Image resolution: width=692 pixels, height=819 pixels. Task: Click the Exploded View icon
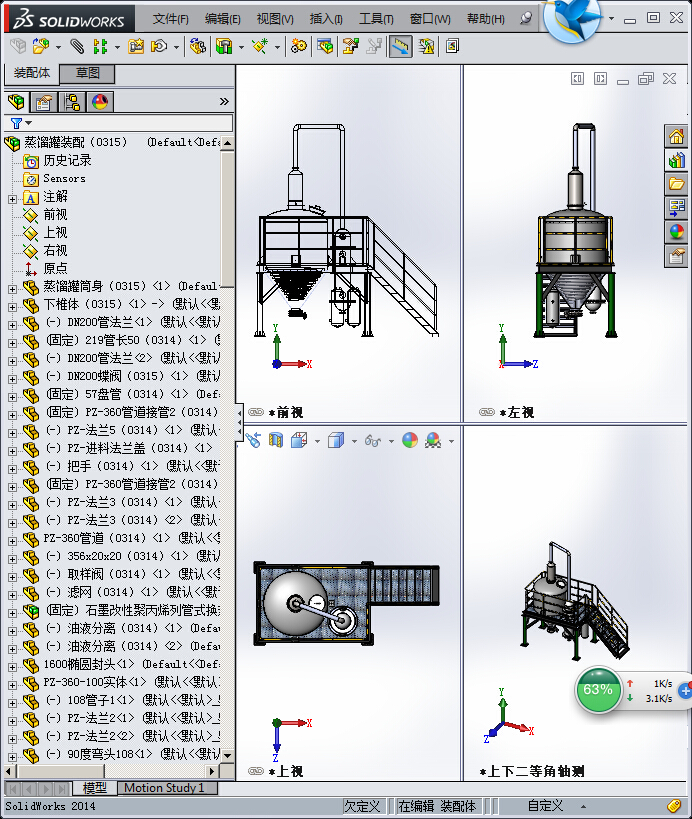pyautogui.click(x=350, y=46)
